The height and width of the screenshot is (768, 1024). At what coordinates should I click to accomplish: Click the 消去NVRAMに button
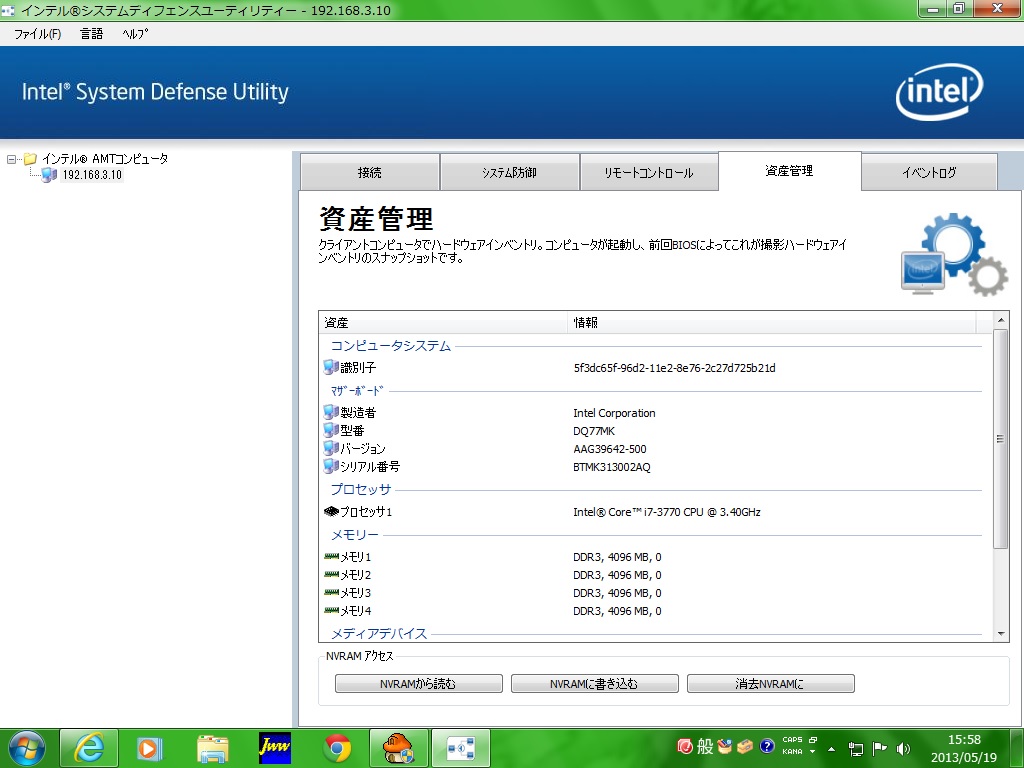771,684
